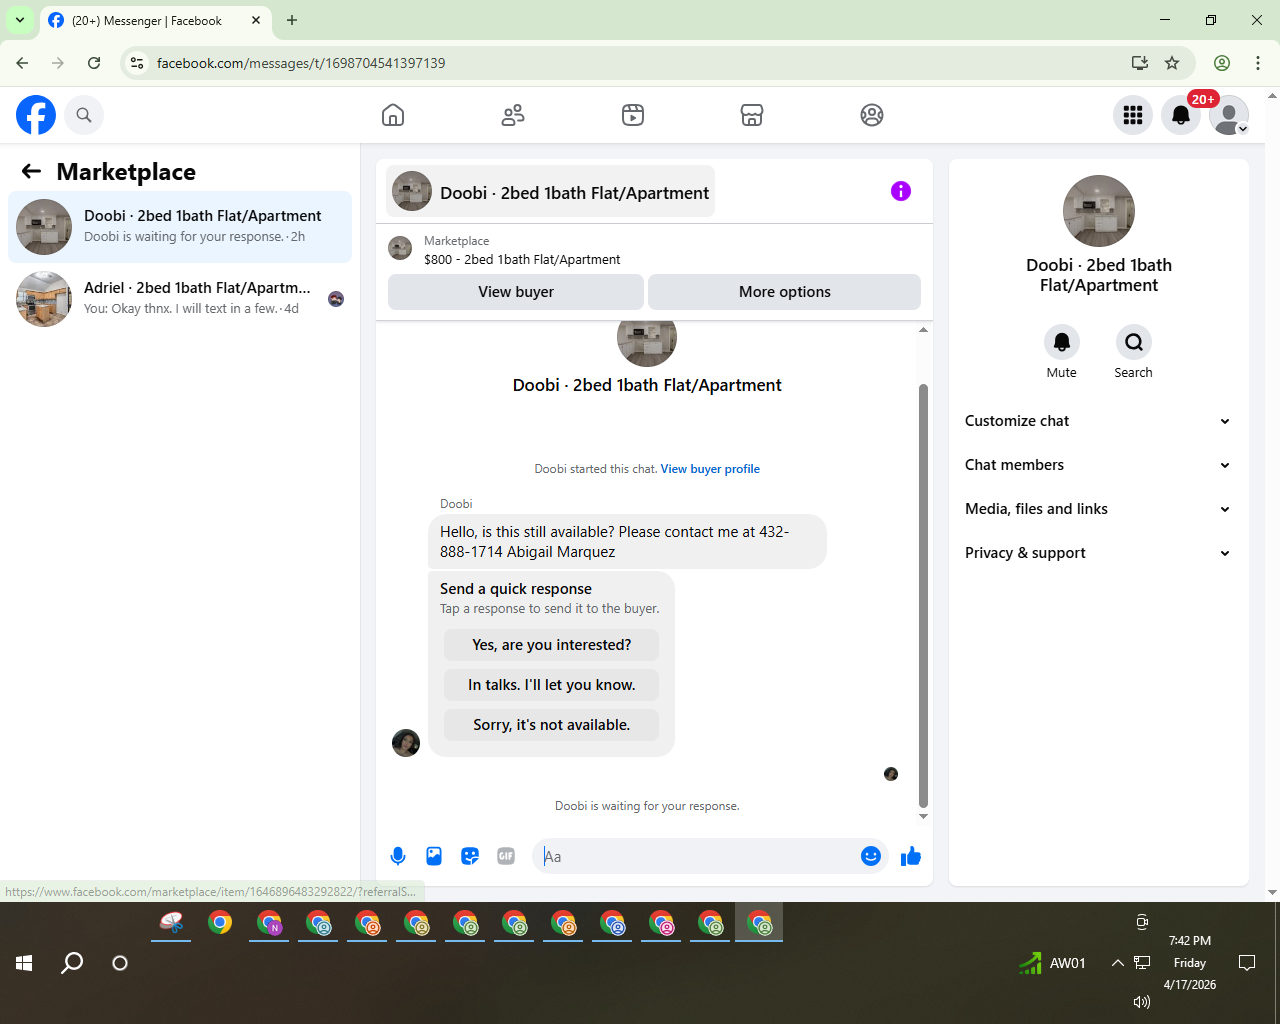Viewport: 1280px width, 1024px height.
Task: Open the emoji picker in the message box
Action: pyautogui.click(x=871, y=856)
